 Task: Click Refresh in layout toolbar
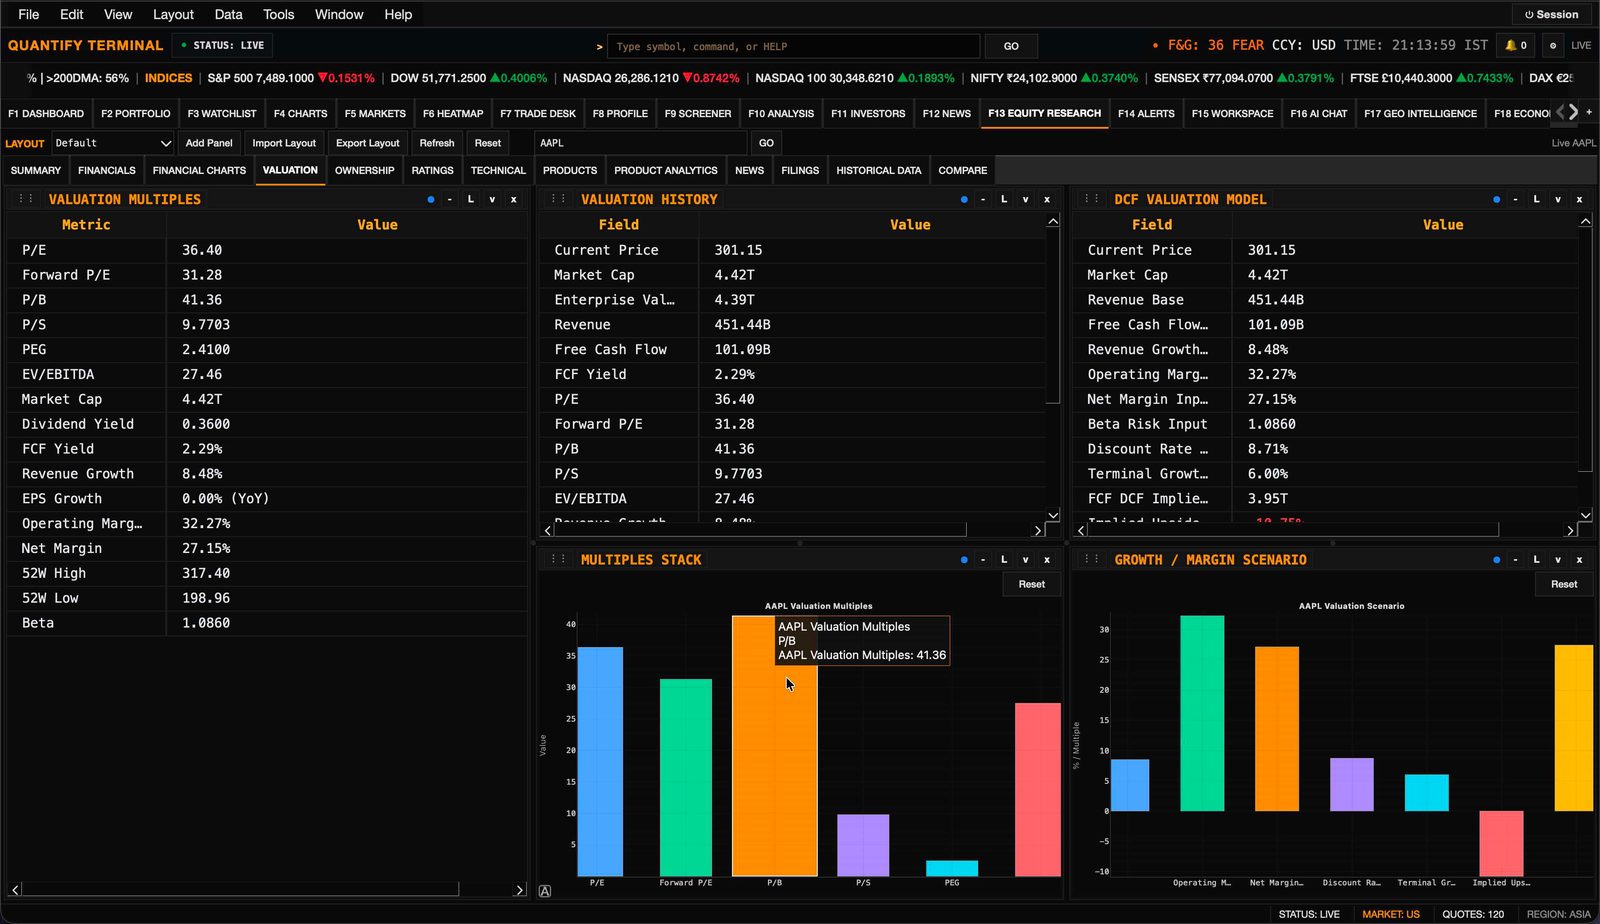(437, 143)
